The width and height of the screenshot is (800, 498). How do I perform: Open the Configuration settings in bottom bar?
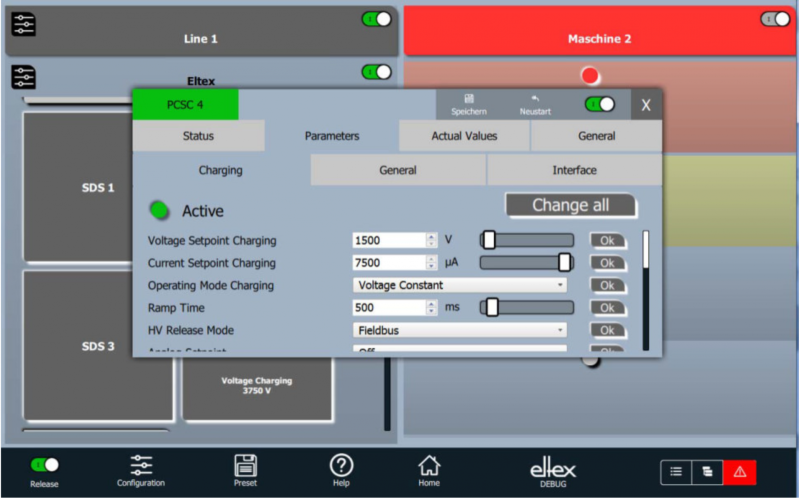tap(141, 470)
